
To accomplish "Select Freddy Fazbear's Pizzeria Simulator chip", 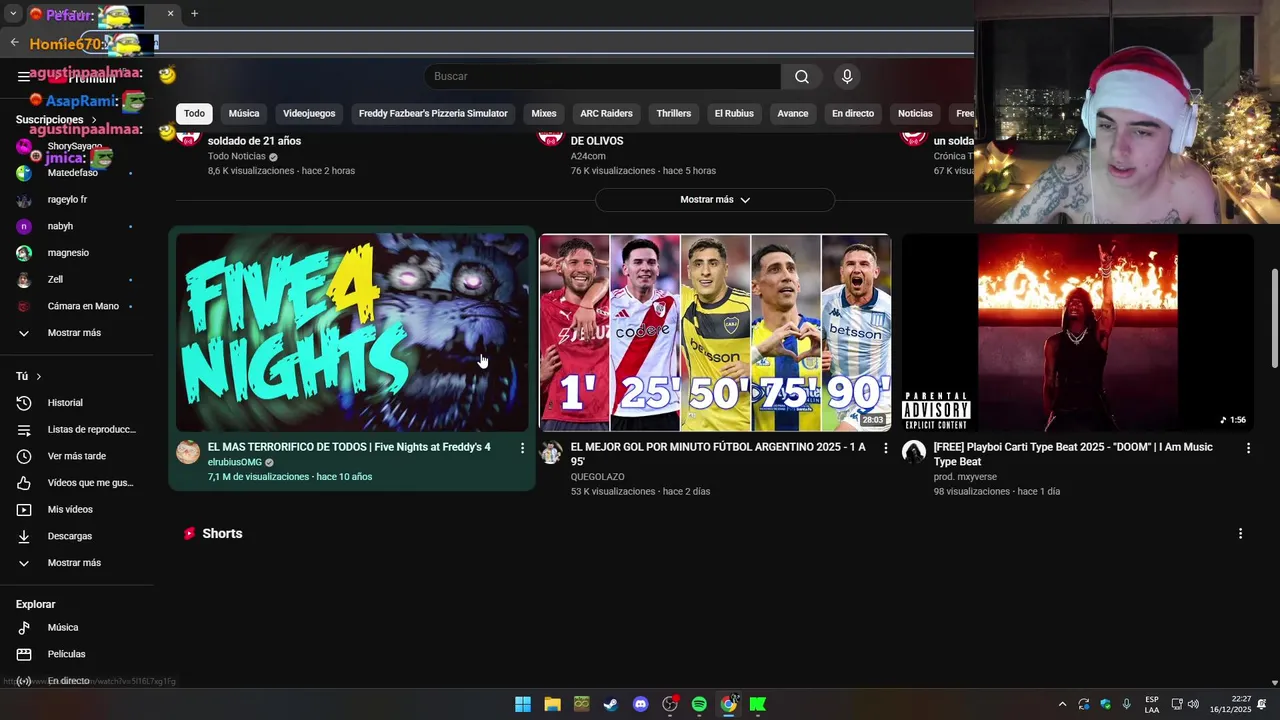I will [433, 113].
